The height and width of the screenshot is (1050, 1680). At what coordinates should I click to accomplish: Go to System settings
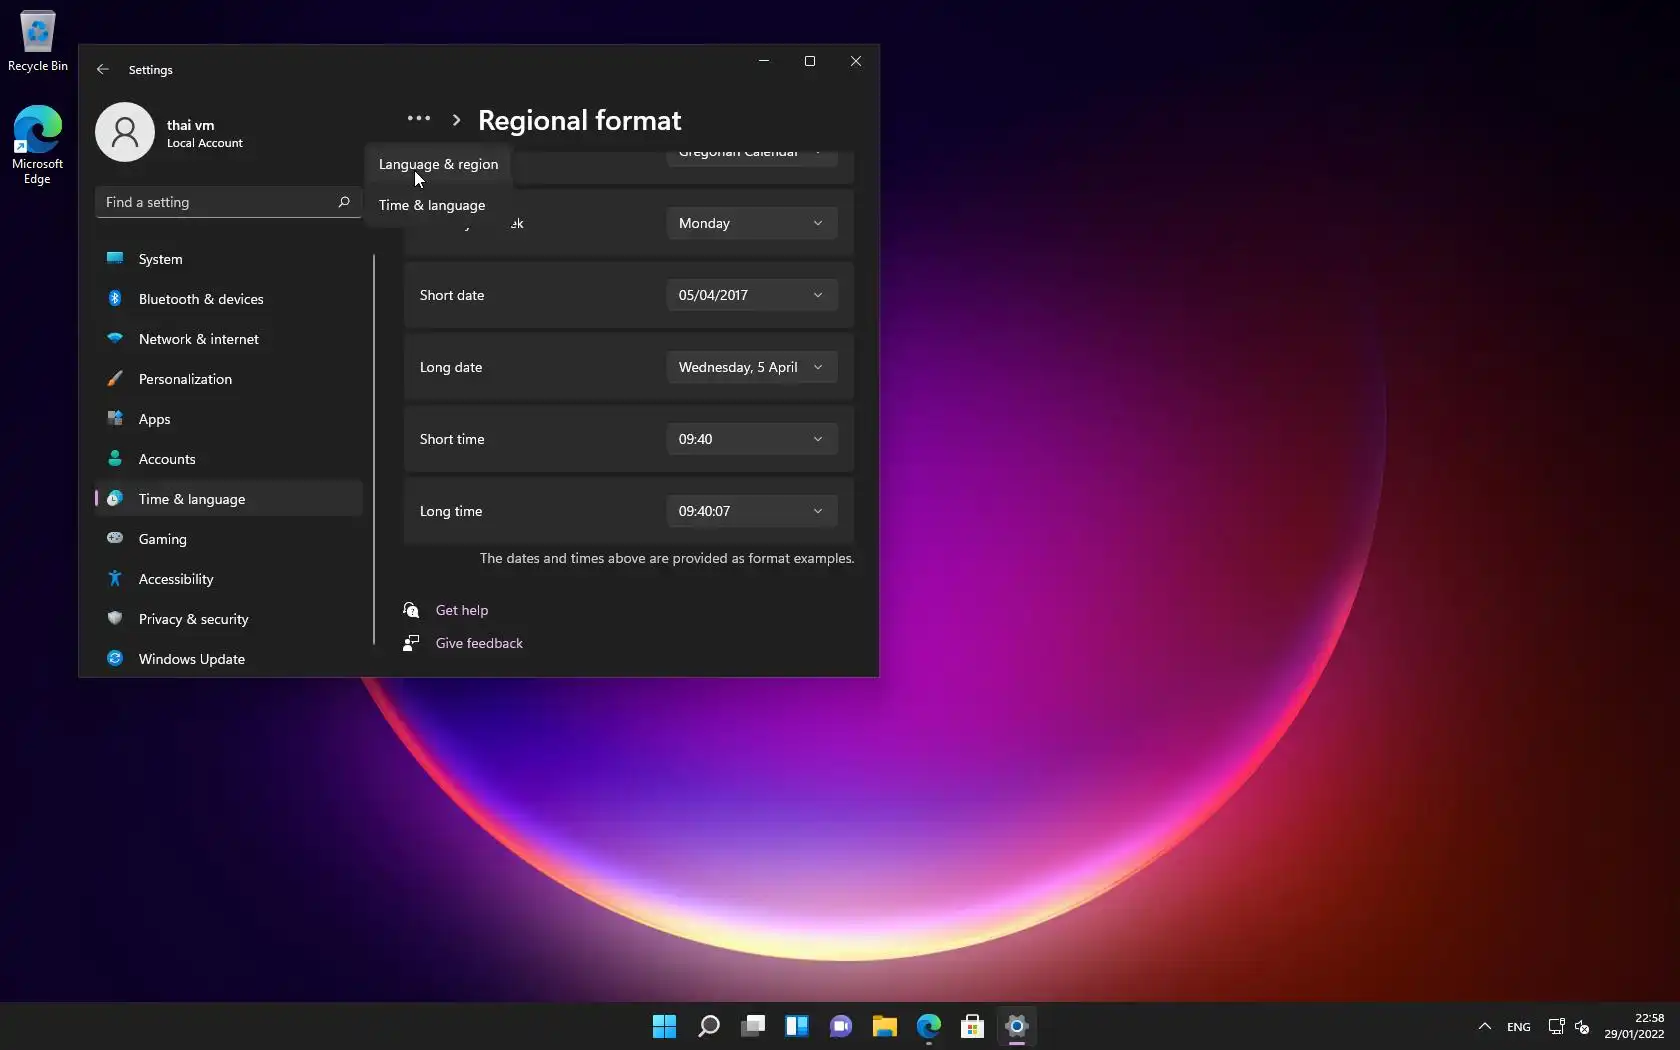tap(229, 259)
